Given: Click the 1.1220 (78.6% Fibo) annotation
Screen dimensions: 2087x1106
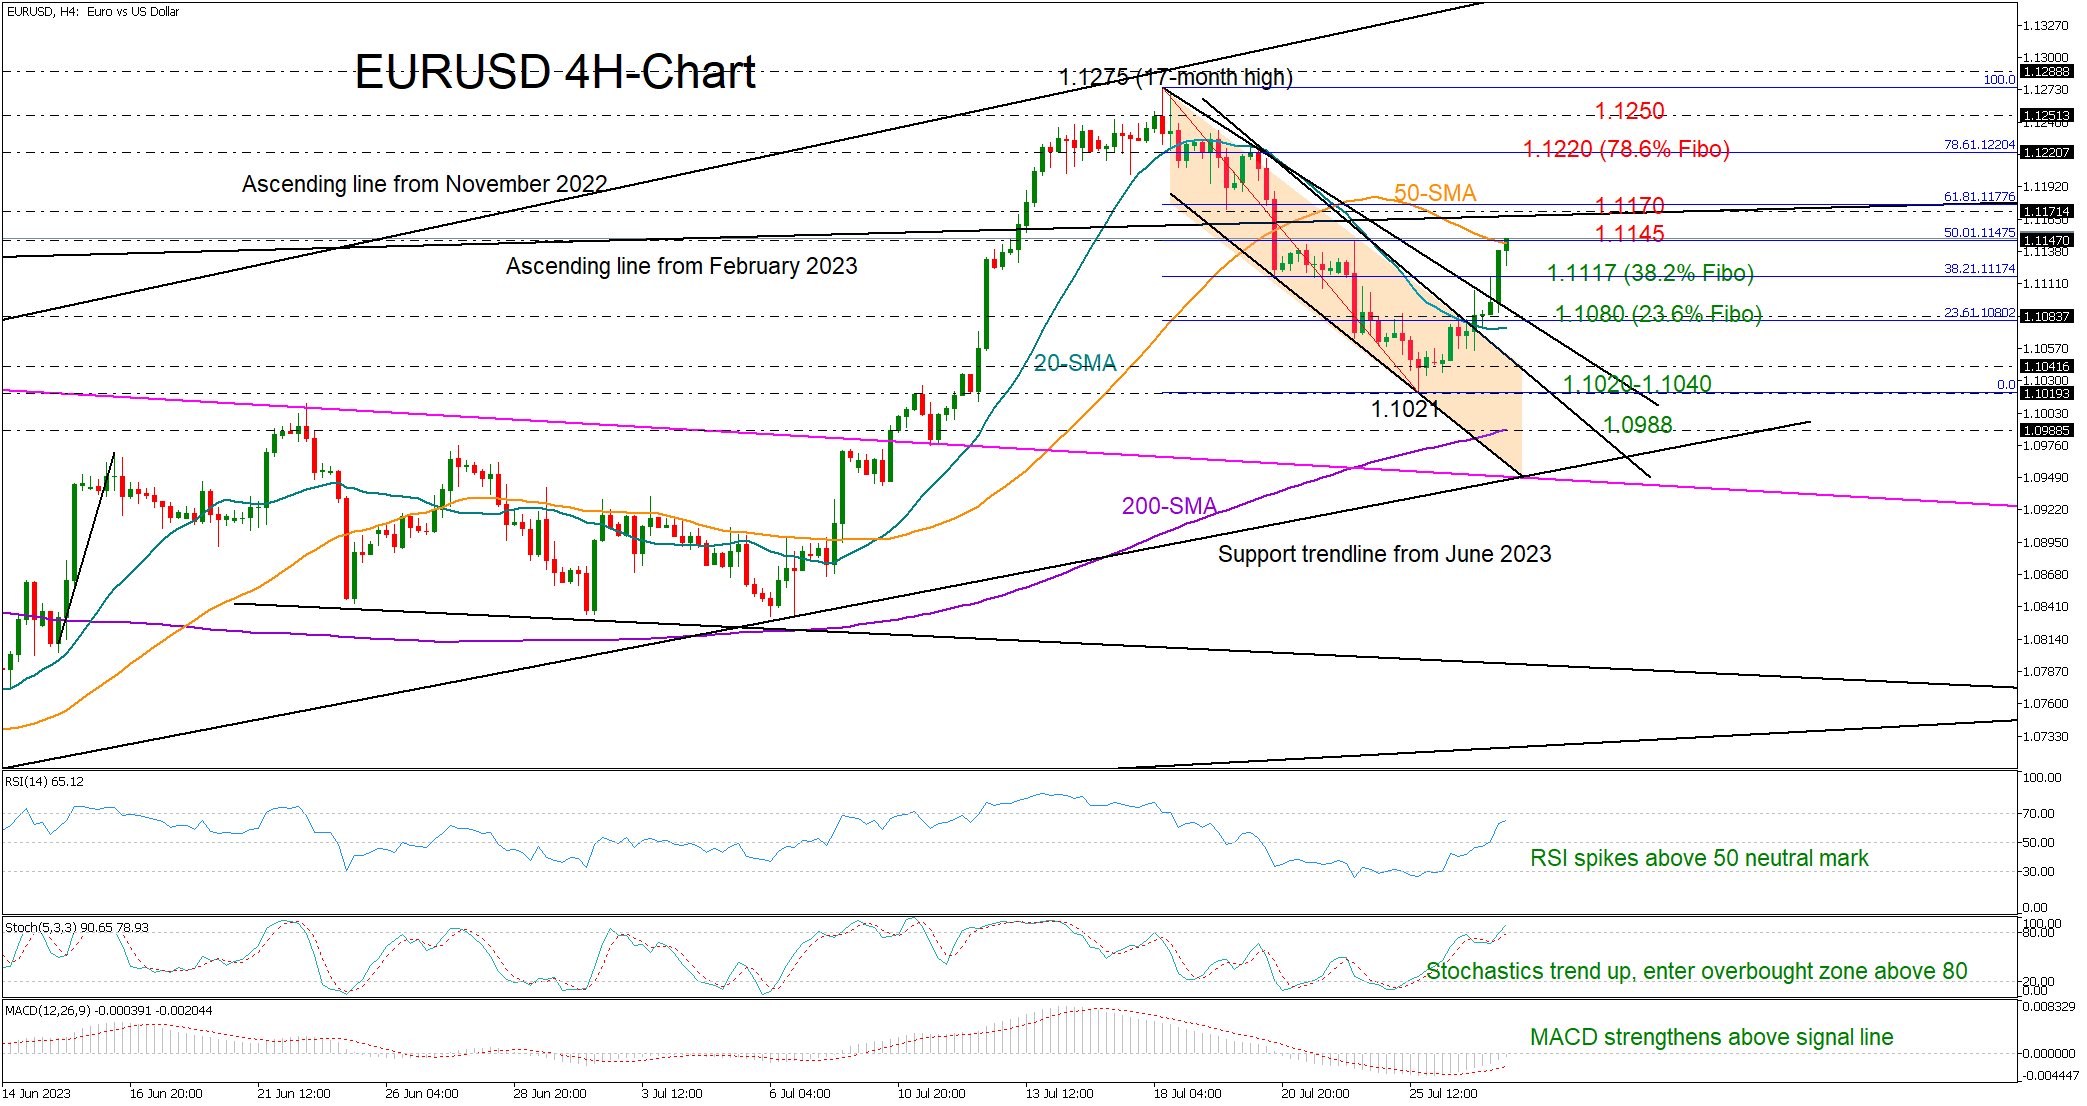Looking at the screenshot, I should coord(1626,149).
